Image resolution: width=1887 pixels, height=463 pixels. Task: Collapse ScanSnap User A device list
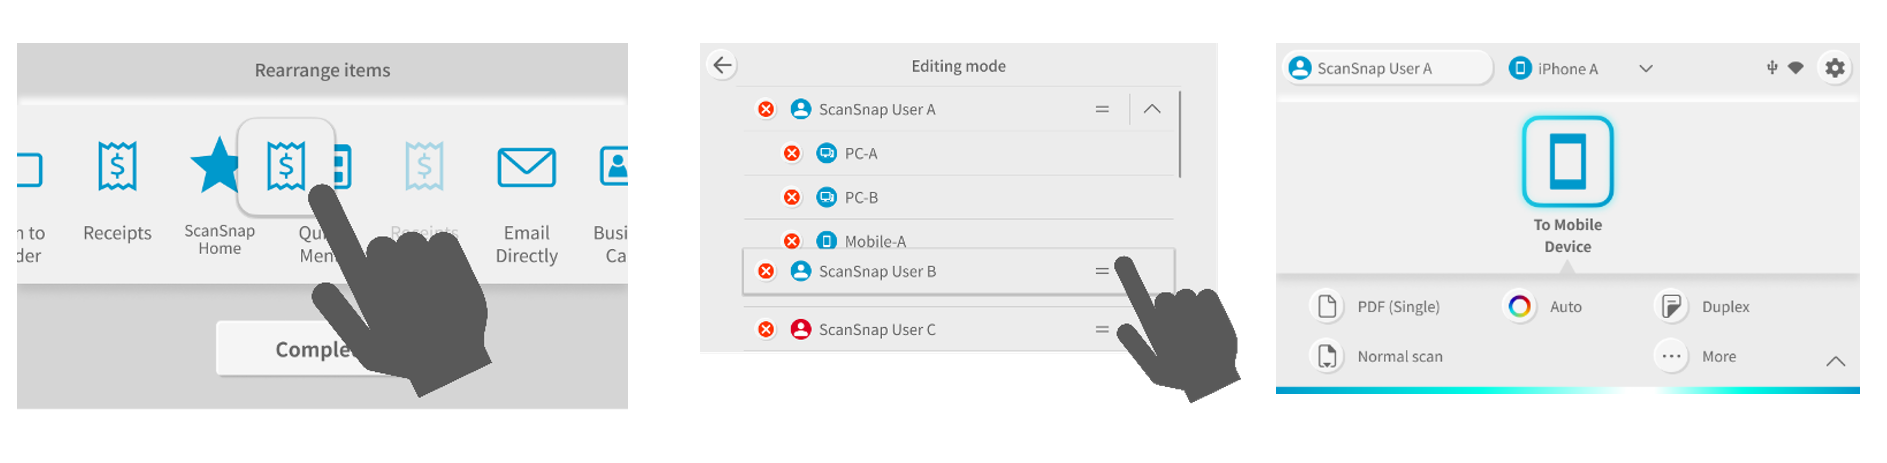1152,109
